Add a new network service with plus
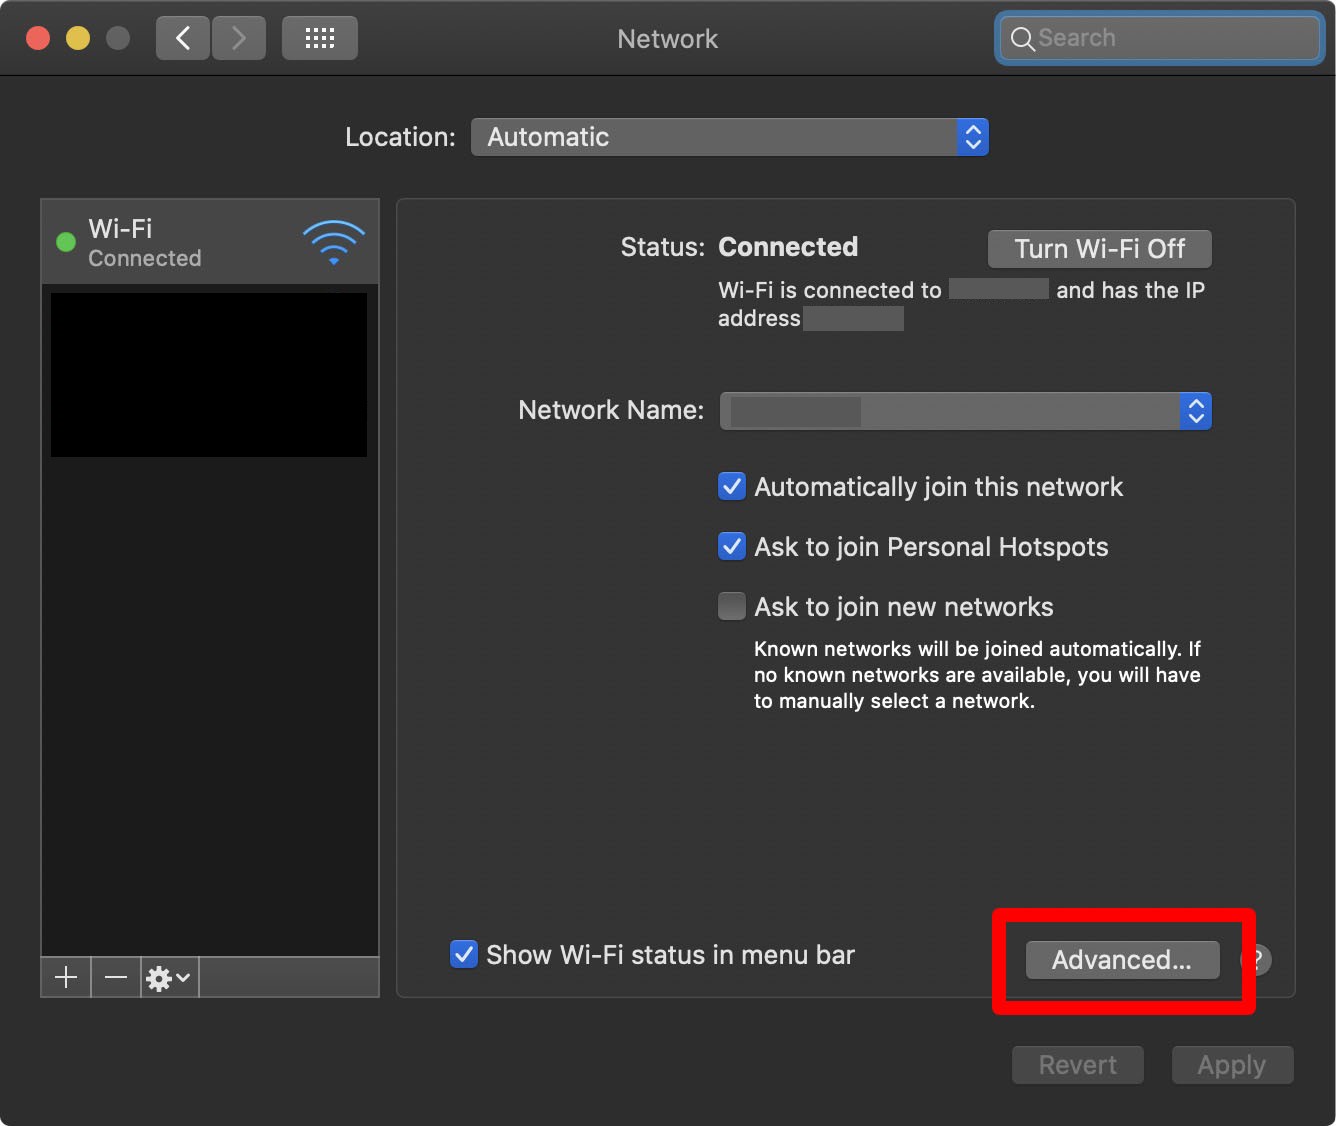This screenshot has height=1126, width=1338. pyautogui.click(x=66, y=977)
